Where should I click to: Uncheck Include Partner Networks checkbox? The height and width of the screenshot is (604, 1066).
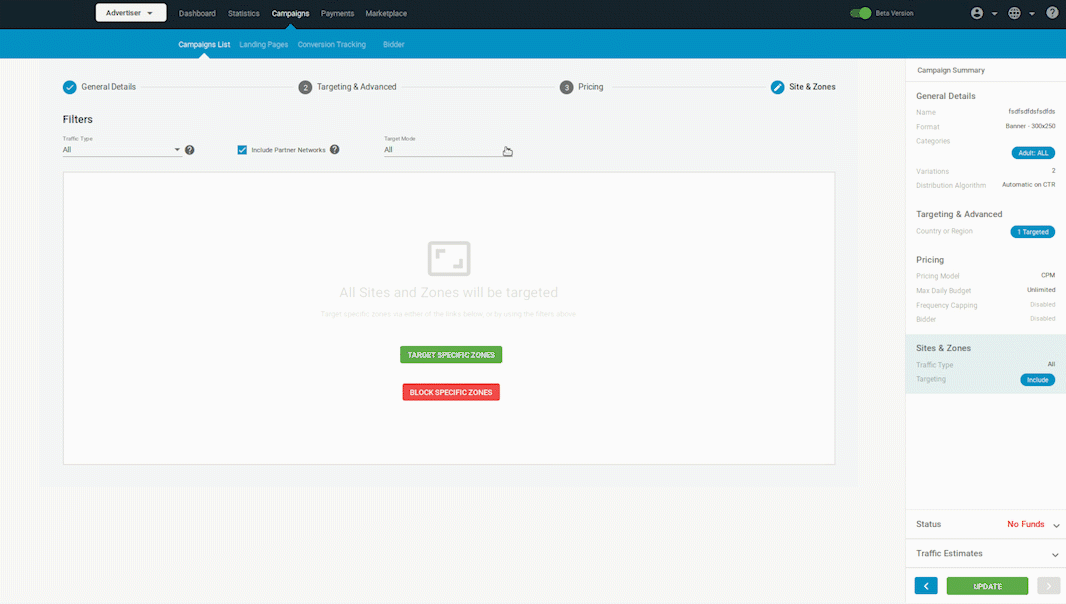pyautogui.click(x=242, y=150)
